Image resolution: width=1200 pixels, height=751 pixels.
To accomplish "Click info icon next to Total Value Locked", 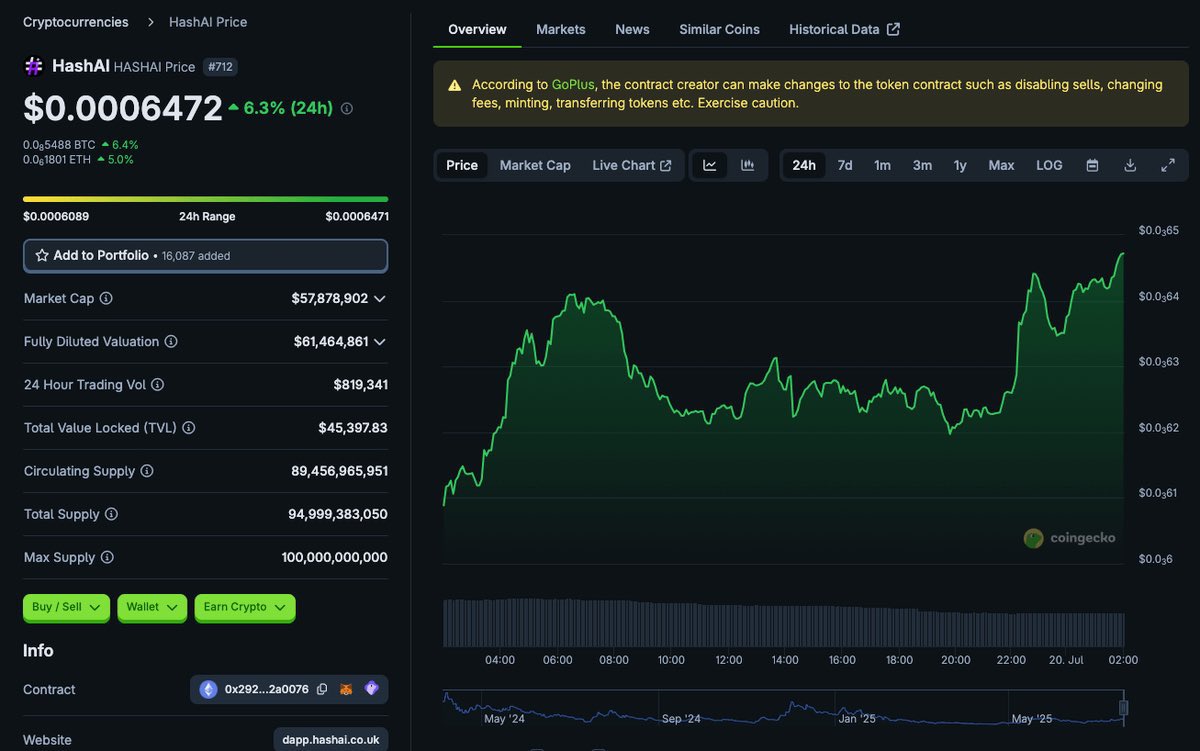I will (189, 427).
